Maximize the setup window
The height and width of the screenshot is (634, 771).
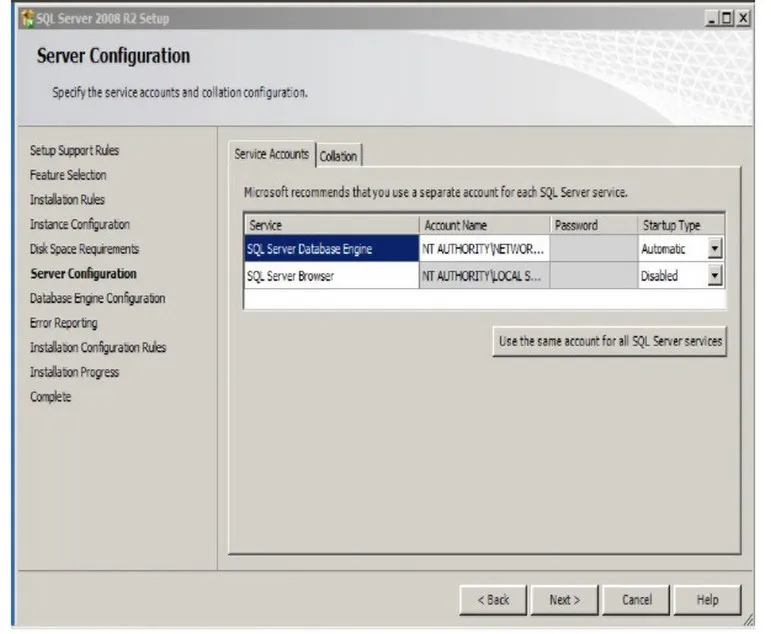click(727, 19)
